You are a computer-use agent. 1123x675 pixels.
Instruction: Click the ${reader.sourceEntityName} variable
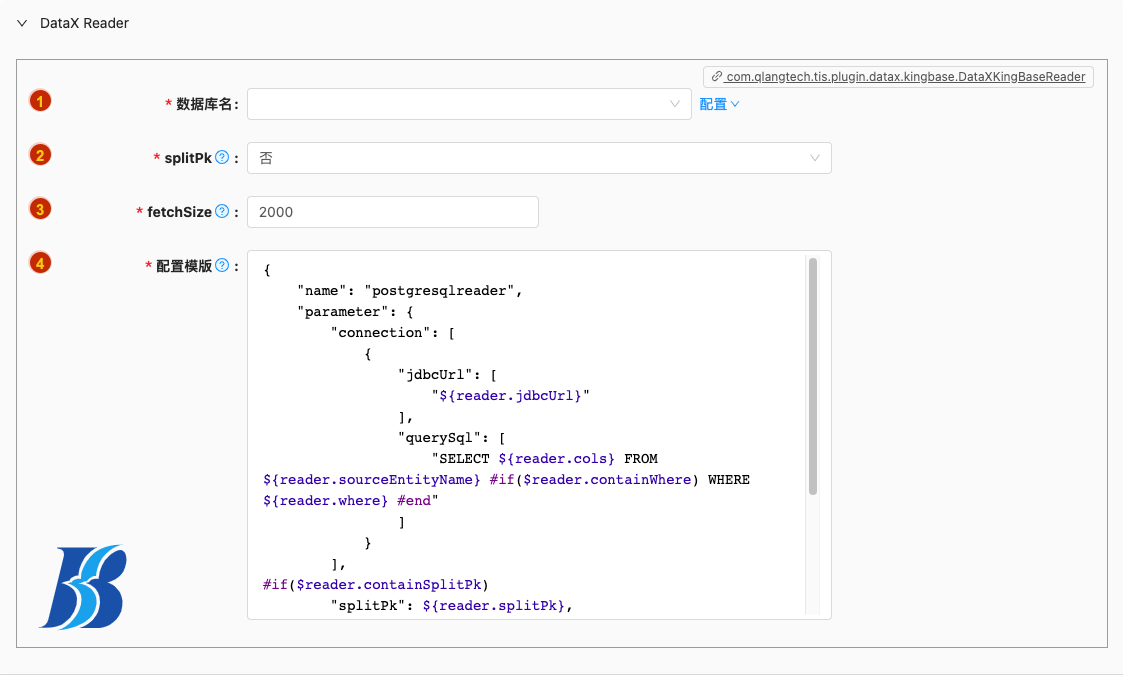[372, 479]
